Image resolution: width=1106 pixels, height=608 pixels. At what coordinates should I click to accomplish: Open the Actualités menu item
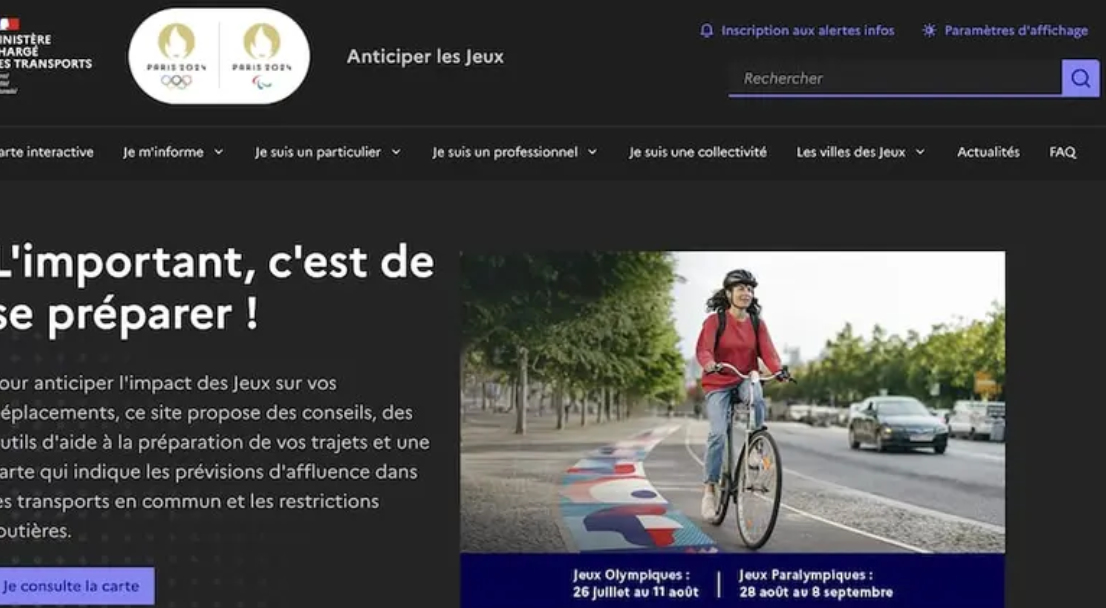click(988, 152)
